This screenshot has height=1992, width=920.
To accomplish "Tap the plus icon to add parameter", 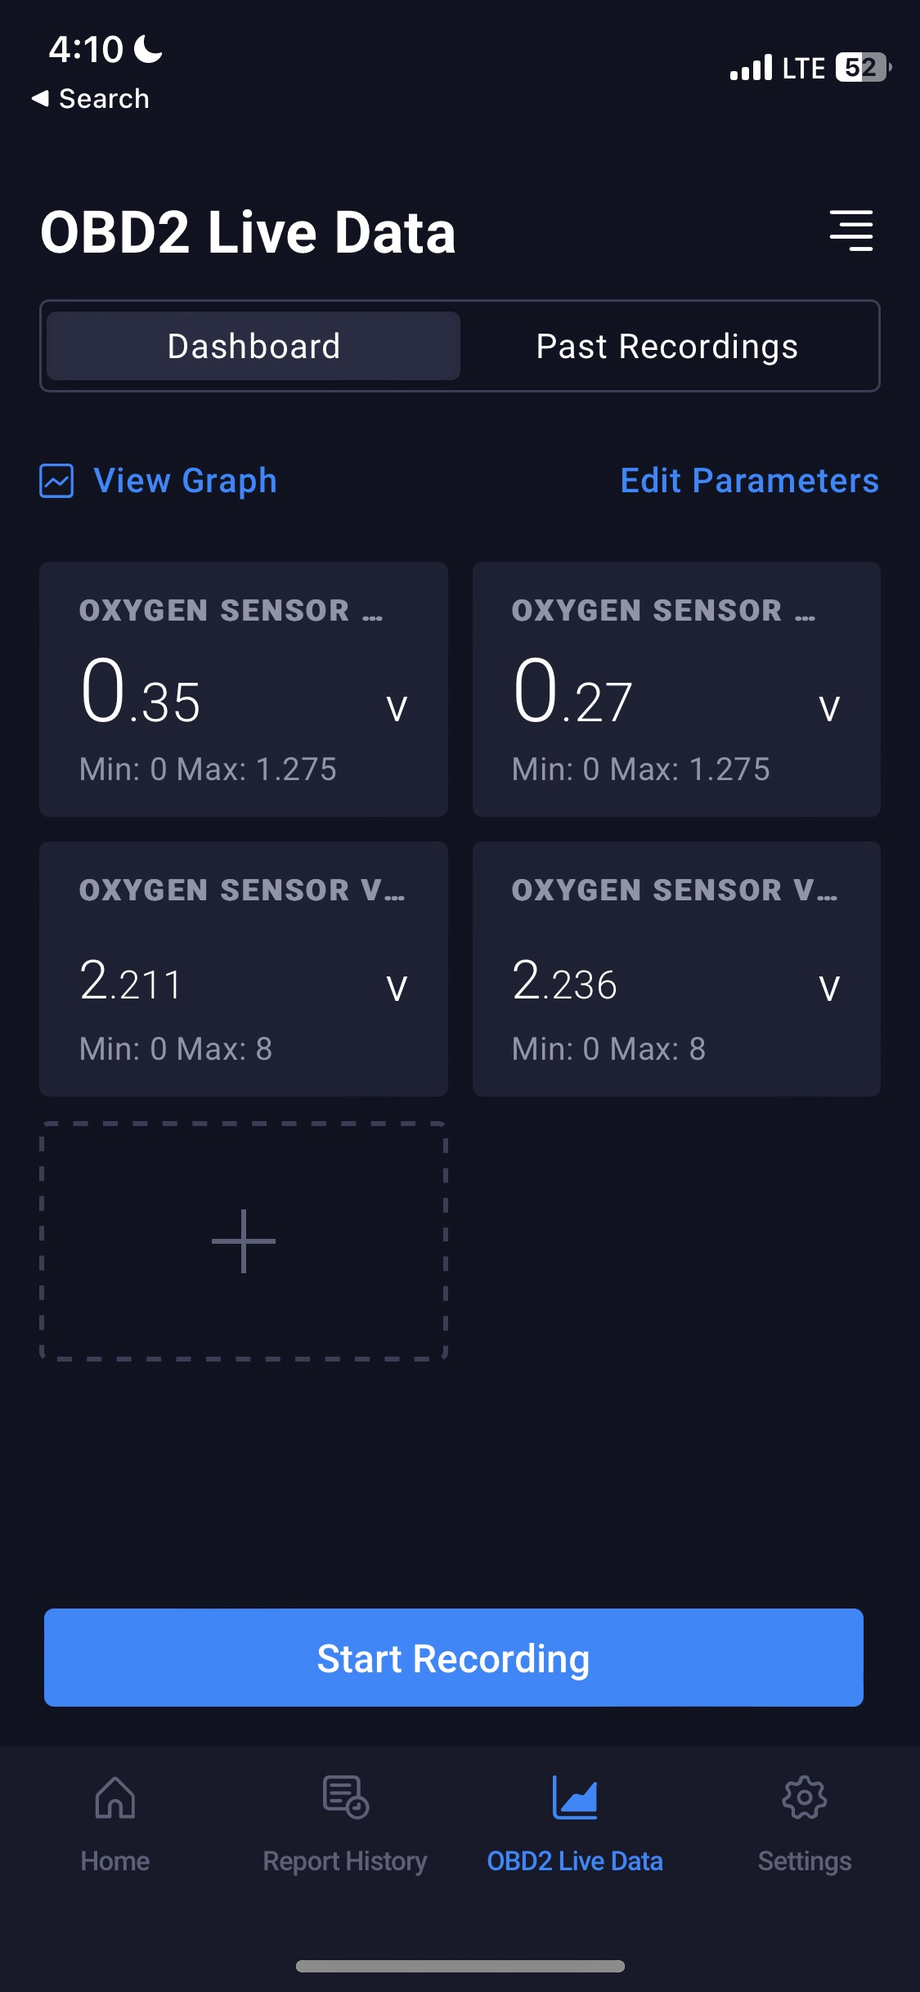I will tap(243, 1241).
